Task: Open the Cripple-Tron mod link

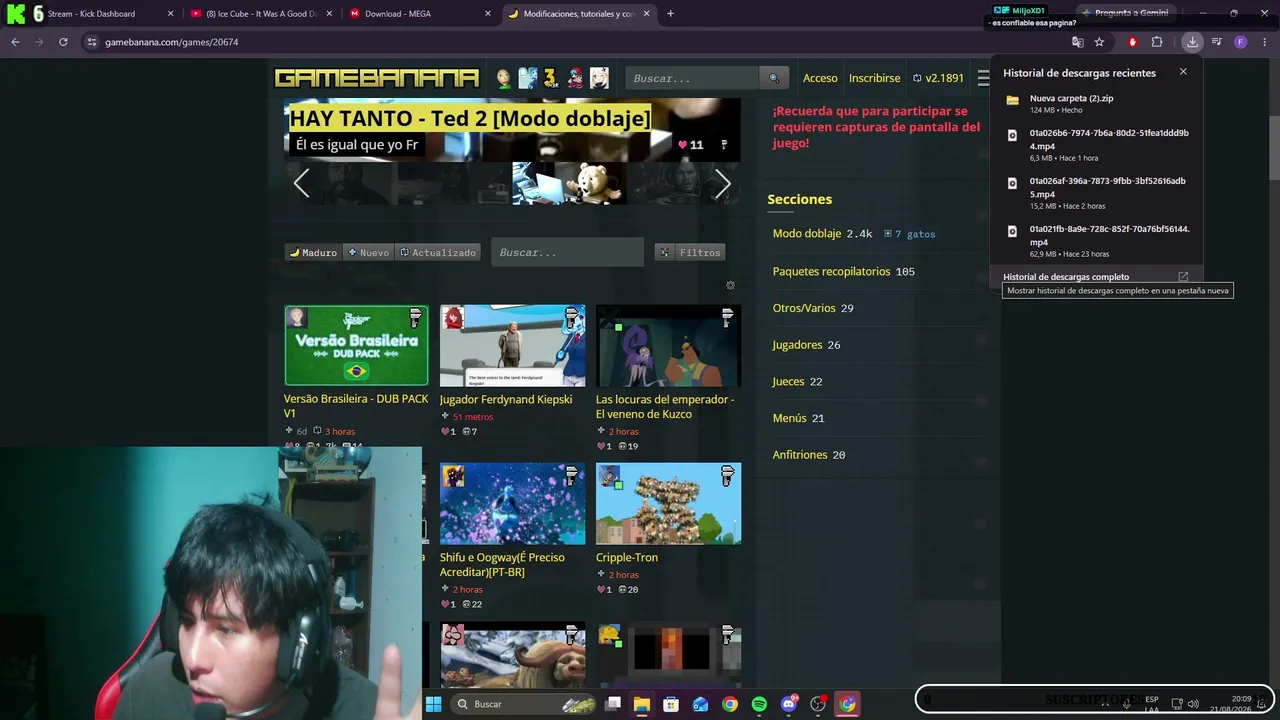Action: tap(627, 557)
